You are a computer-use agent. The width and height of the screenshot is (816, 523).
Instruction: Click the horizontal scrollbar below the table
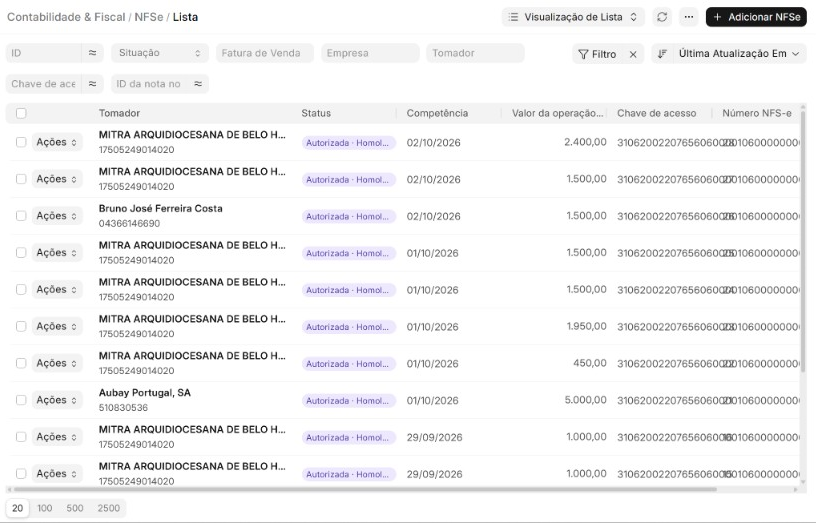(x=365, y=489)
